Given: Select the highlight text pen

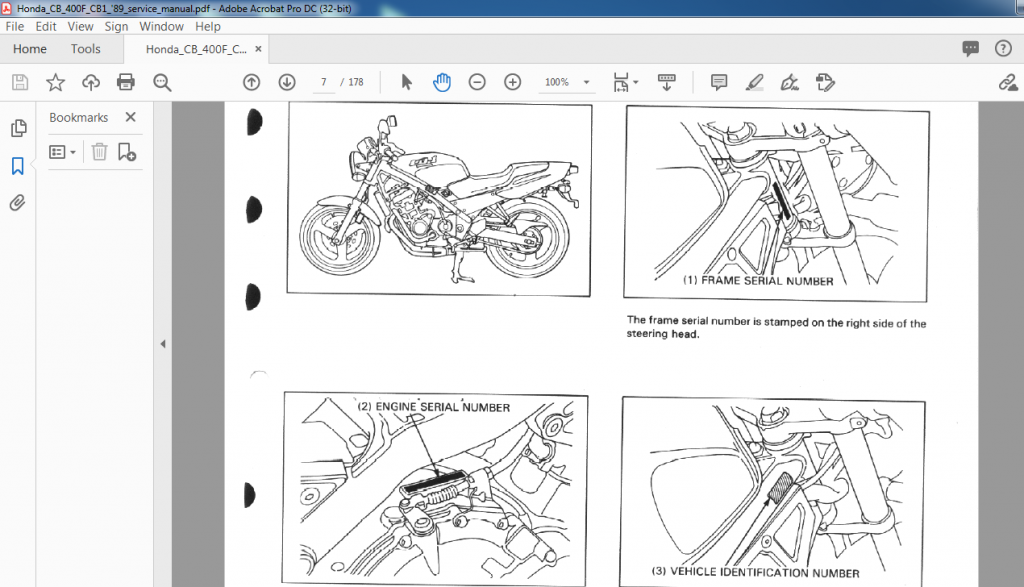Looking at the screenshot, I should (x=754, y=82).
